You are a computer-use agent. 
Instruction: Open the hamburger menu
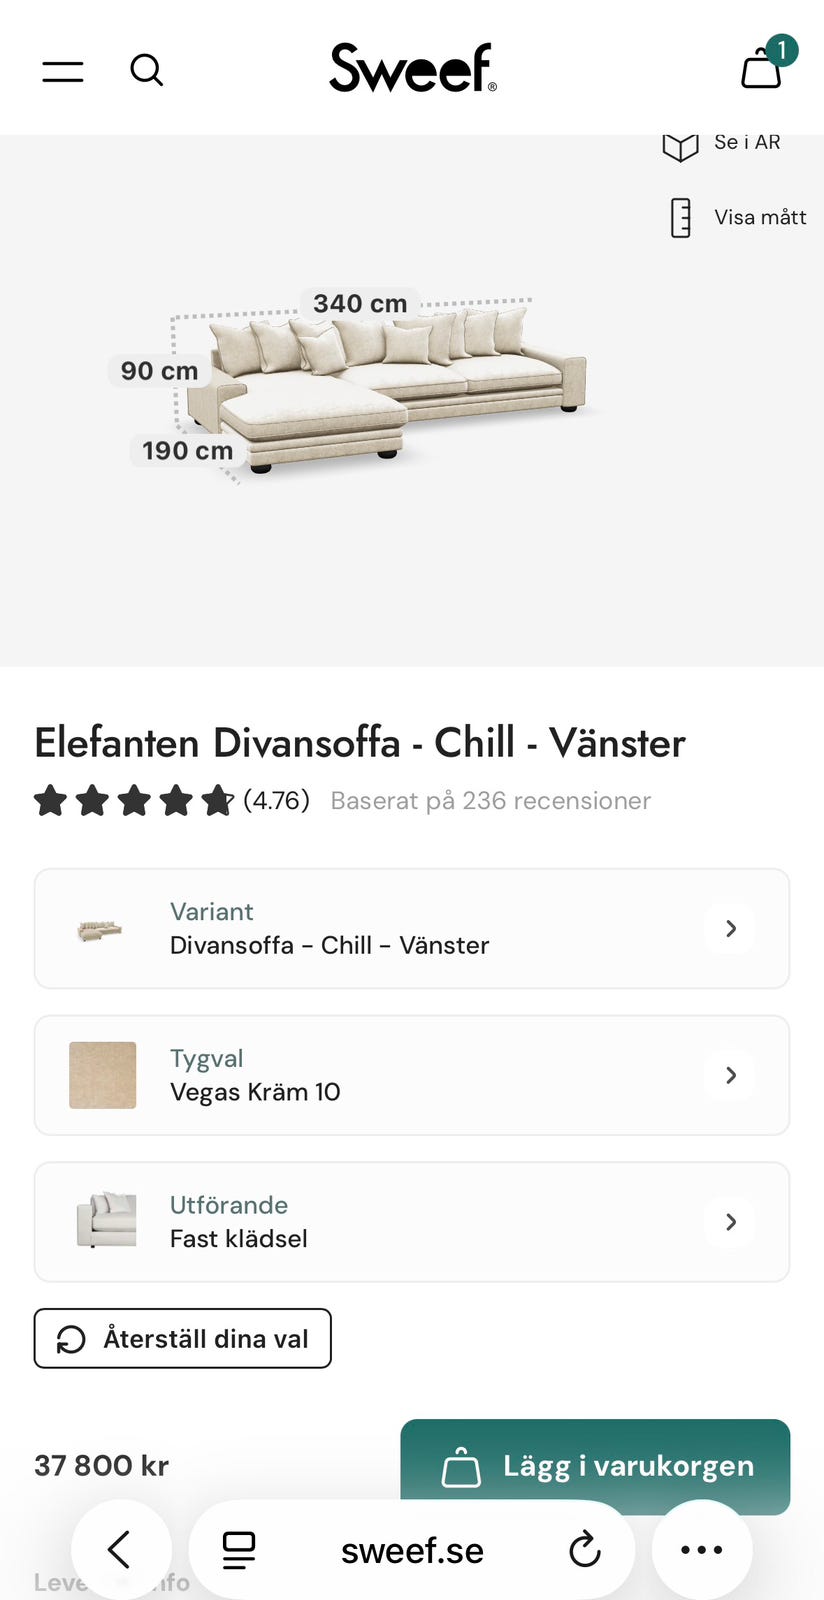[63, 71]
